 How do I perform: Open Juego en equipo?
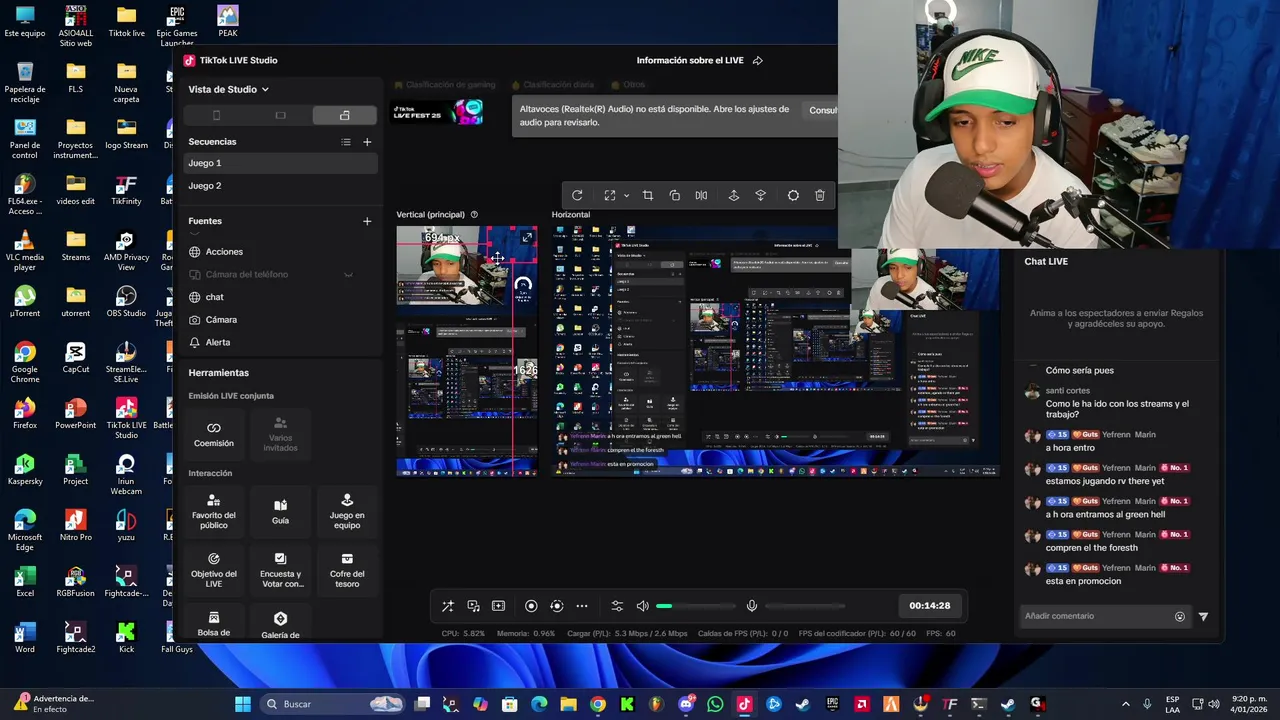click(x=347, y=512)
